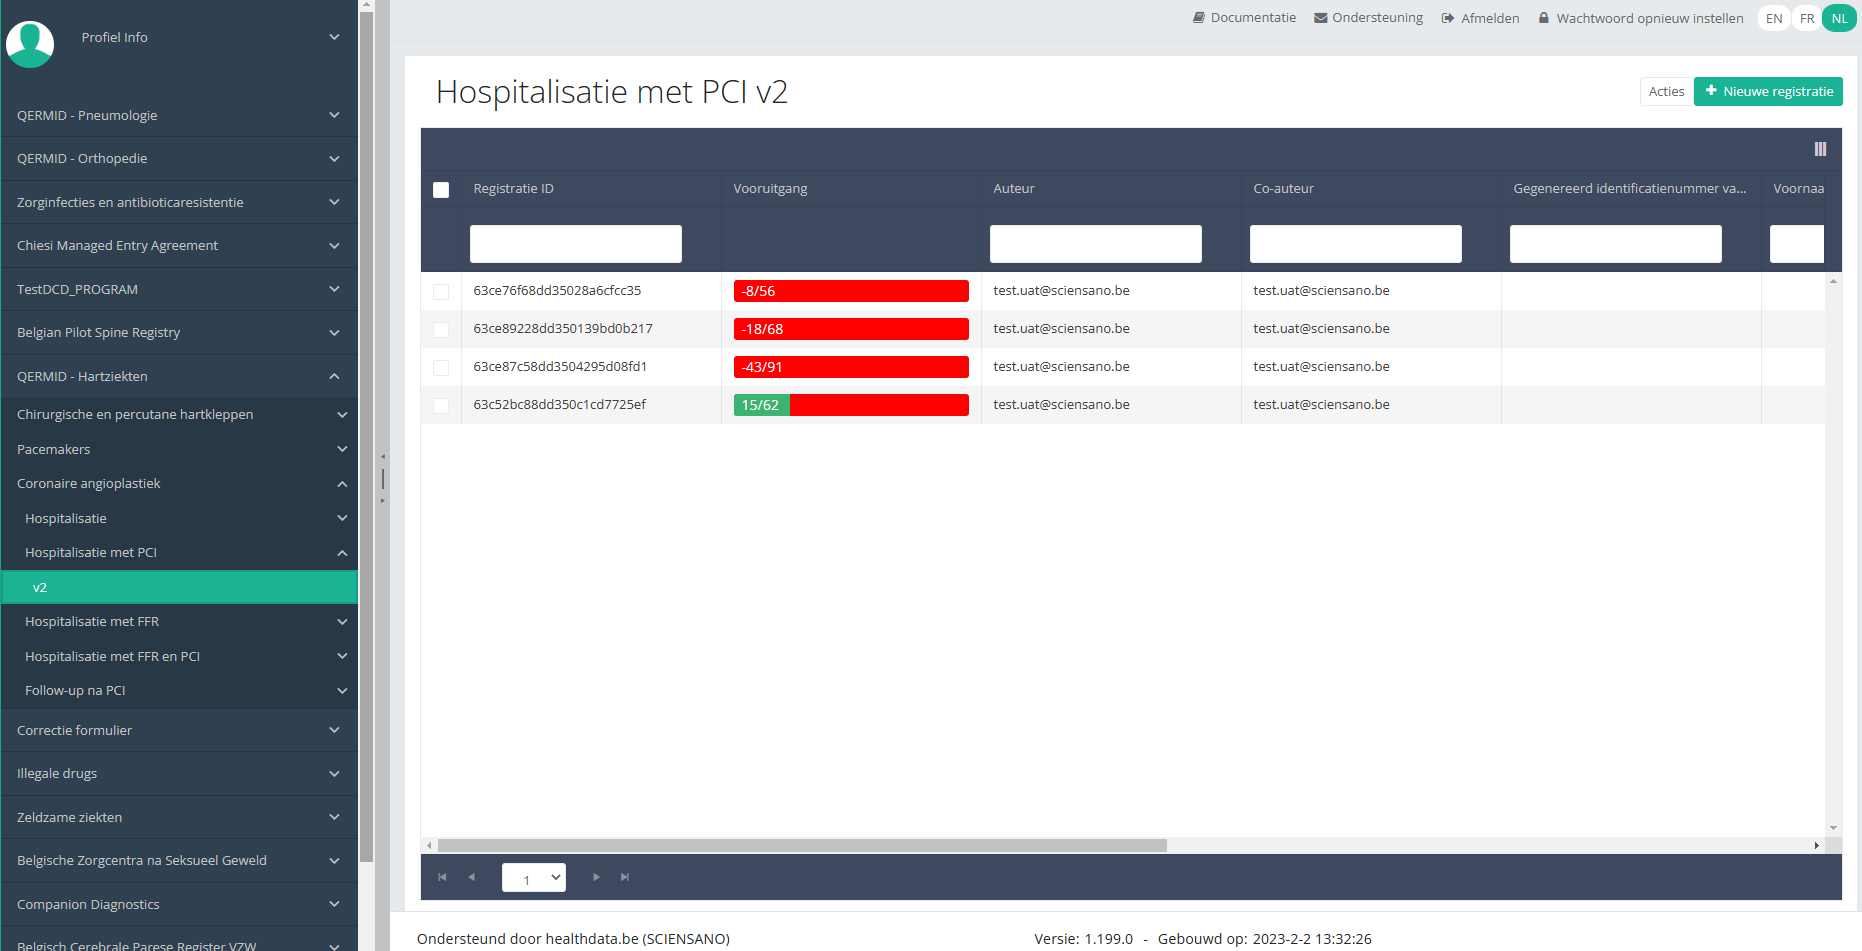Toggle the select-all checkbox in header
1862x951 pixels.
pos(441,190)
